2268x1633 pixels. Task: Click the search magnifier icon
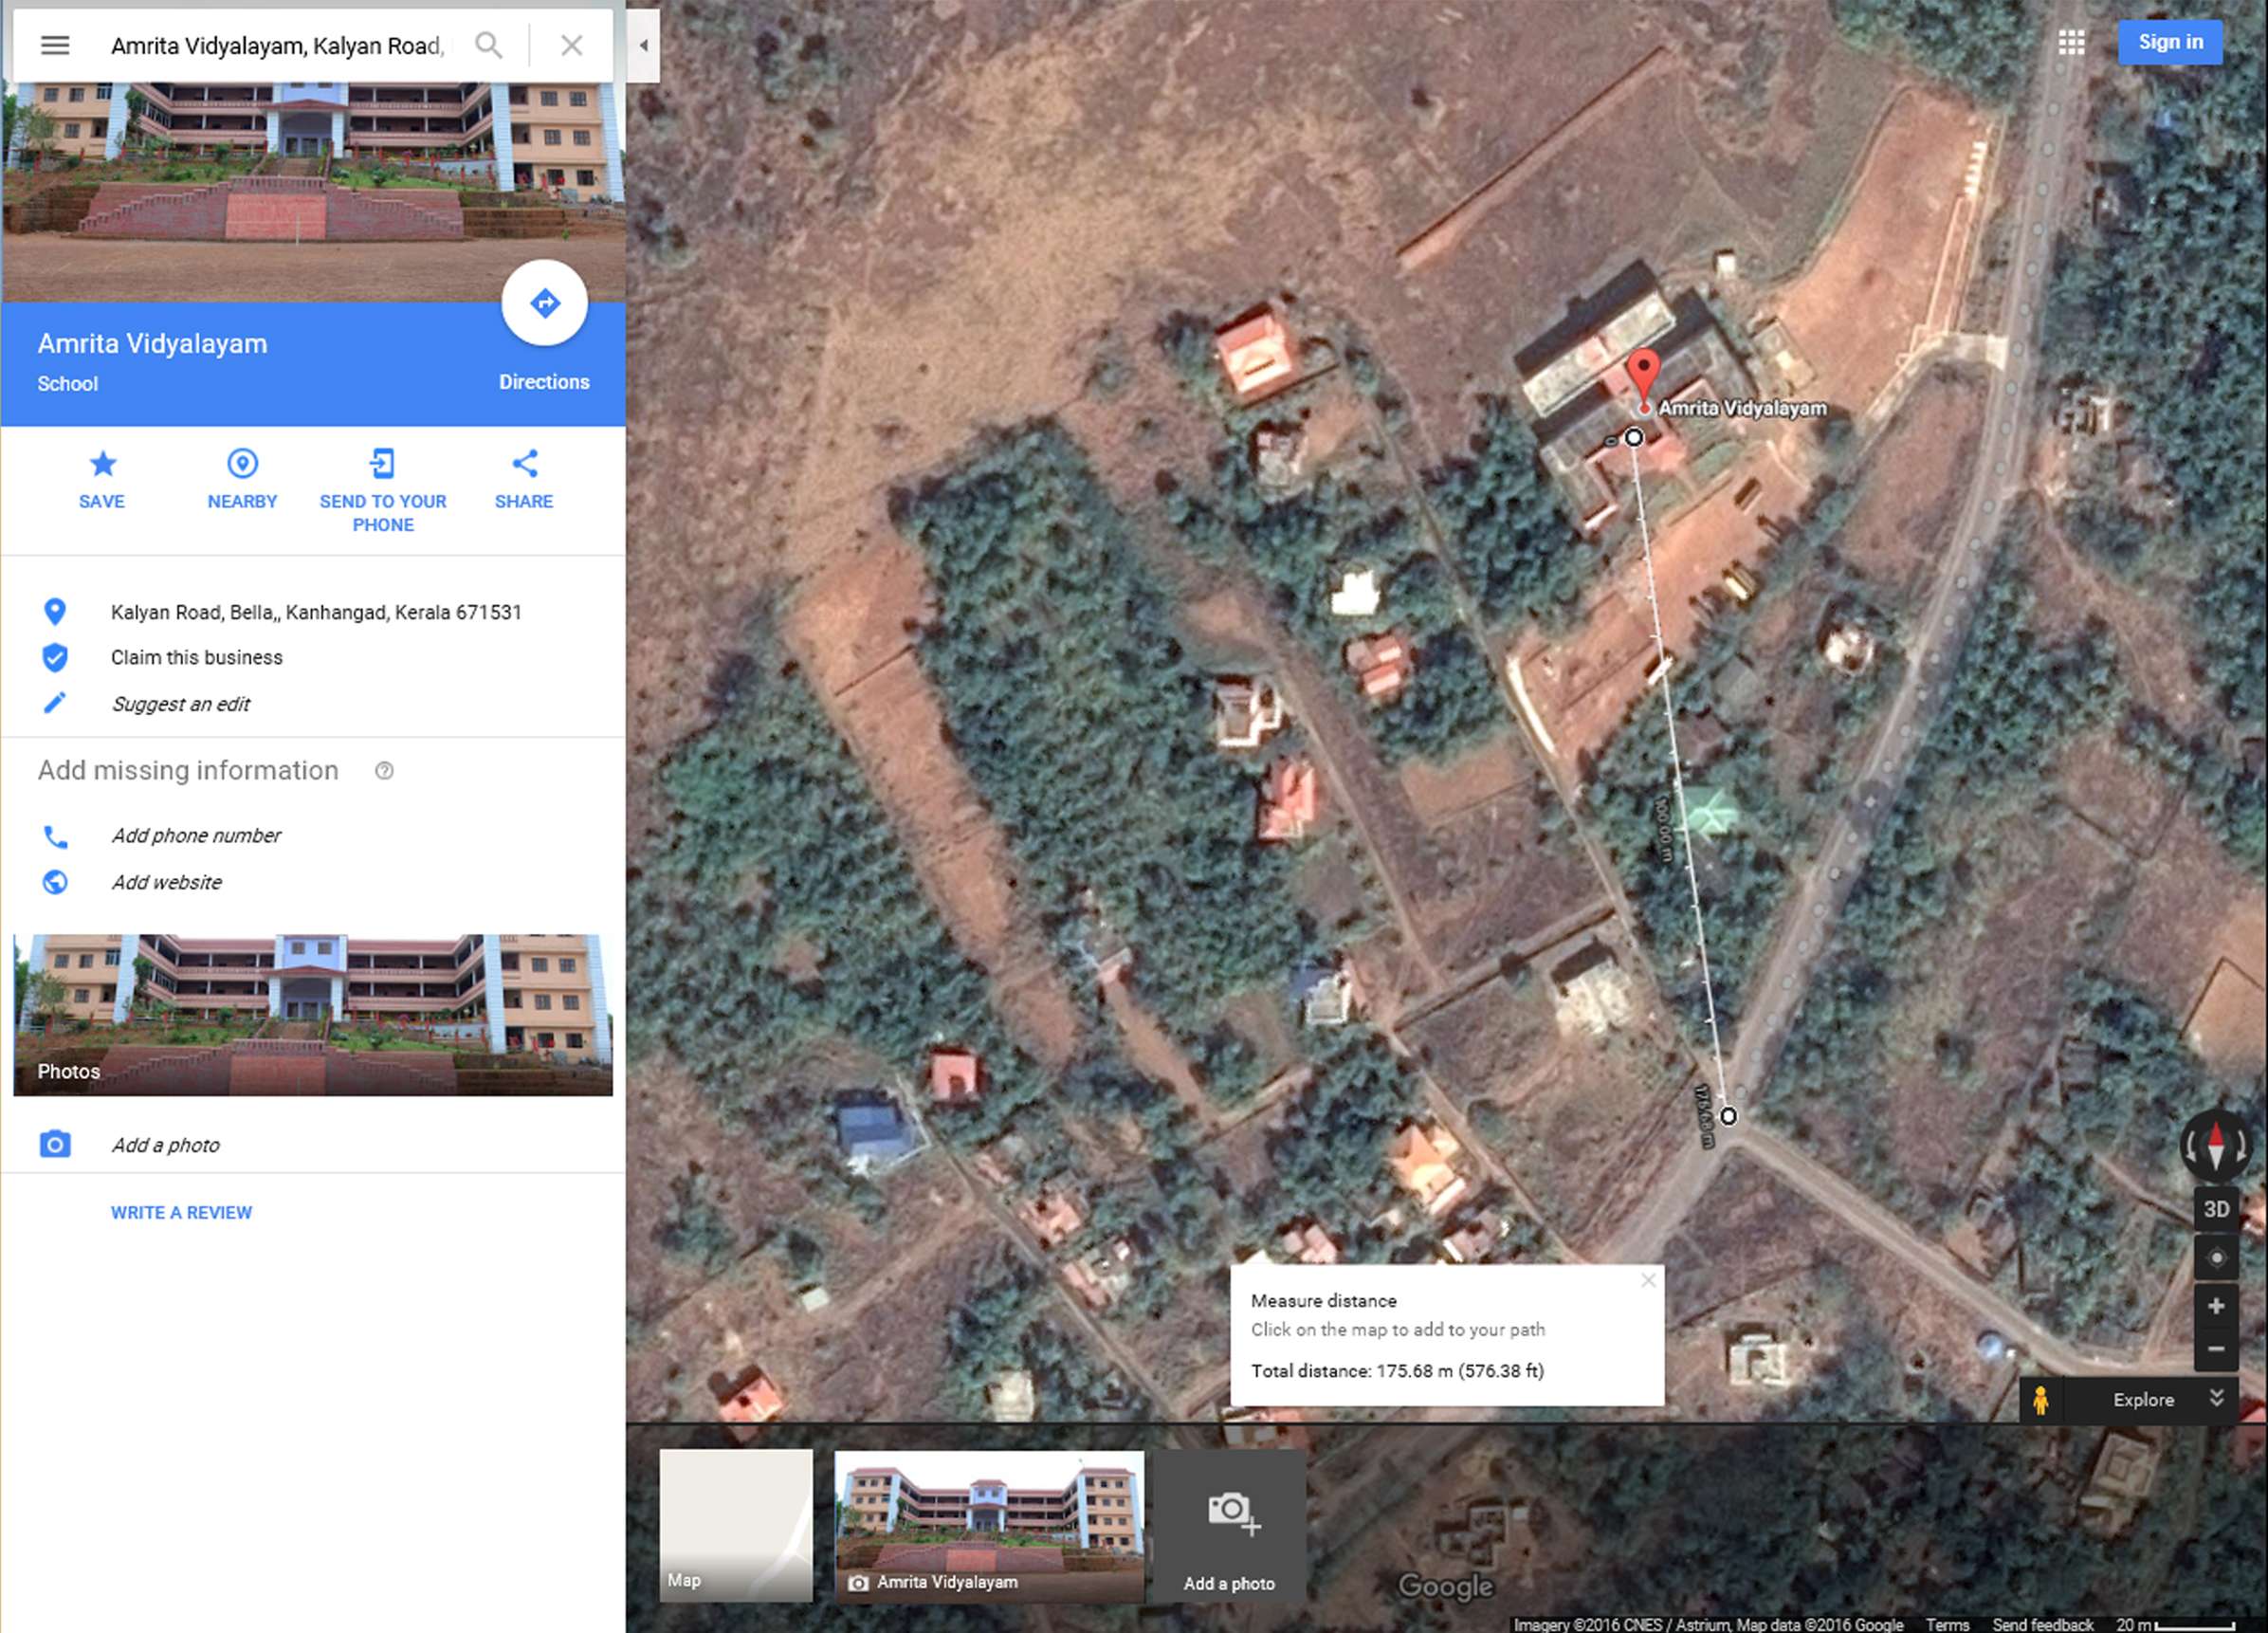pyautogui.click(x=488, y=45)
